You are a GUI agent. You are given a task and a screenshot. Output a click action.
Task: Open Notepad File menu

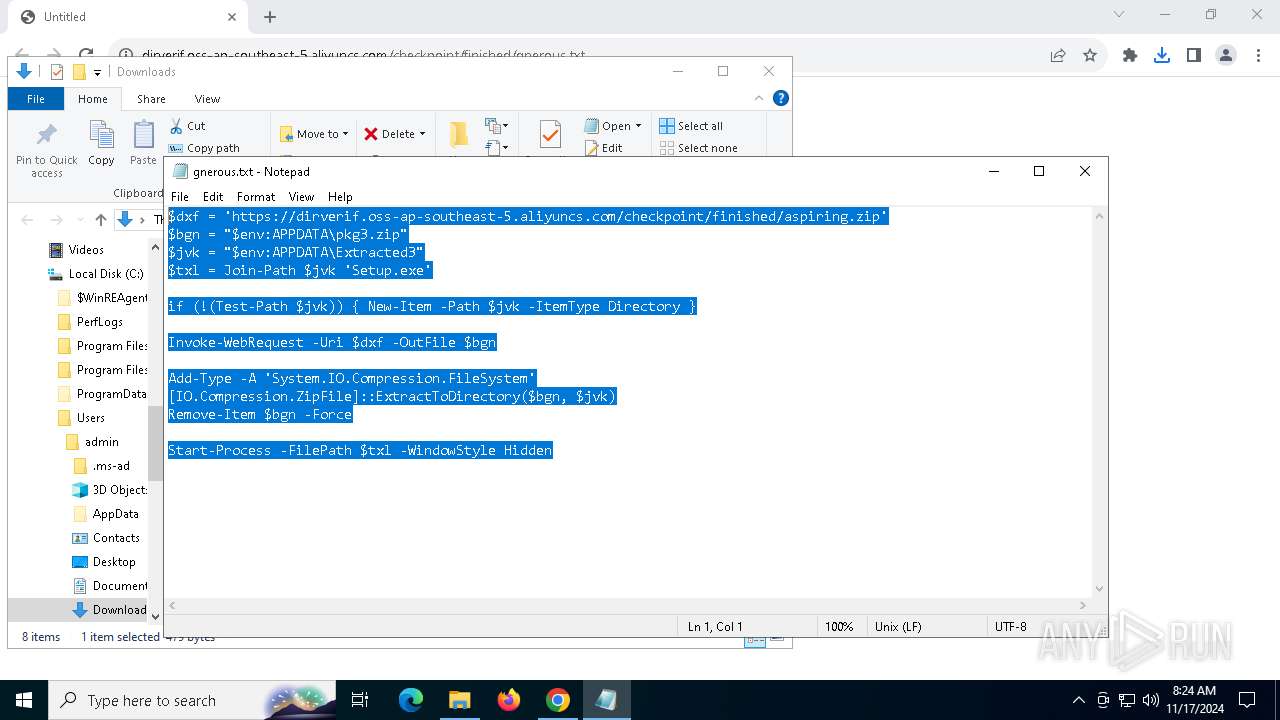coord(180,197)
